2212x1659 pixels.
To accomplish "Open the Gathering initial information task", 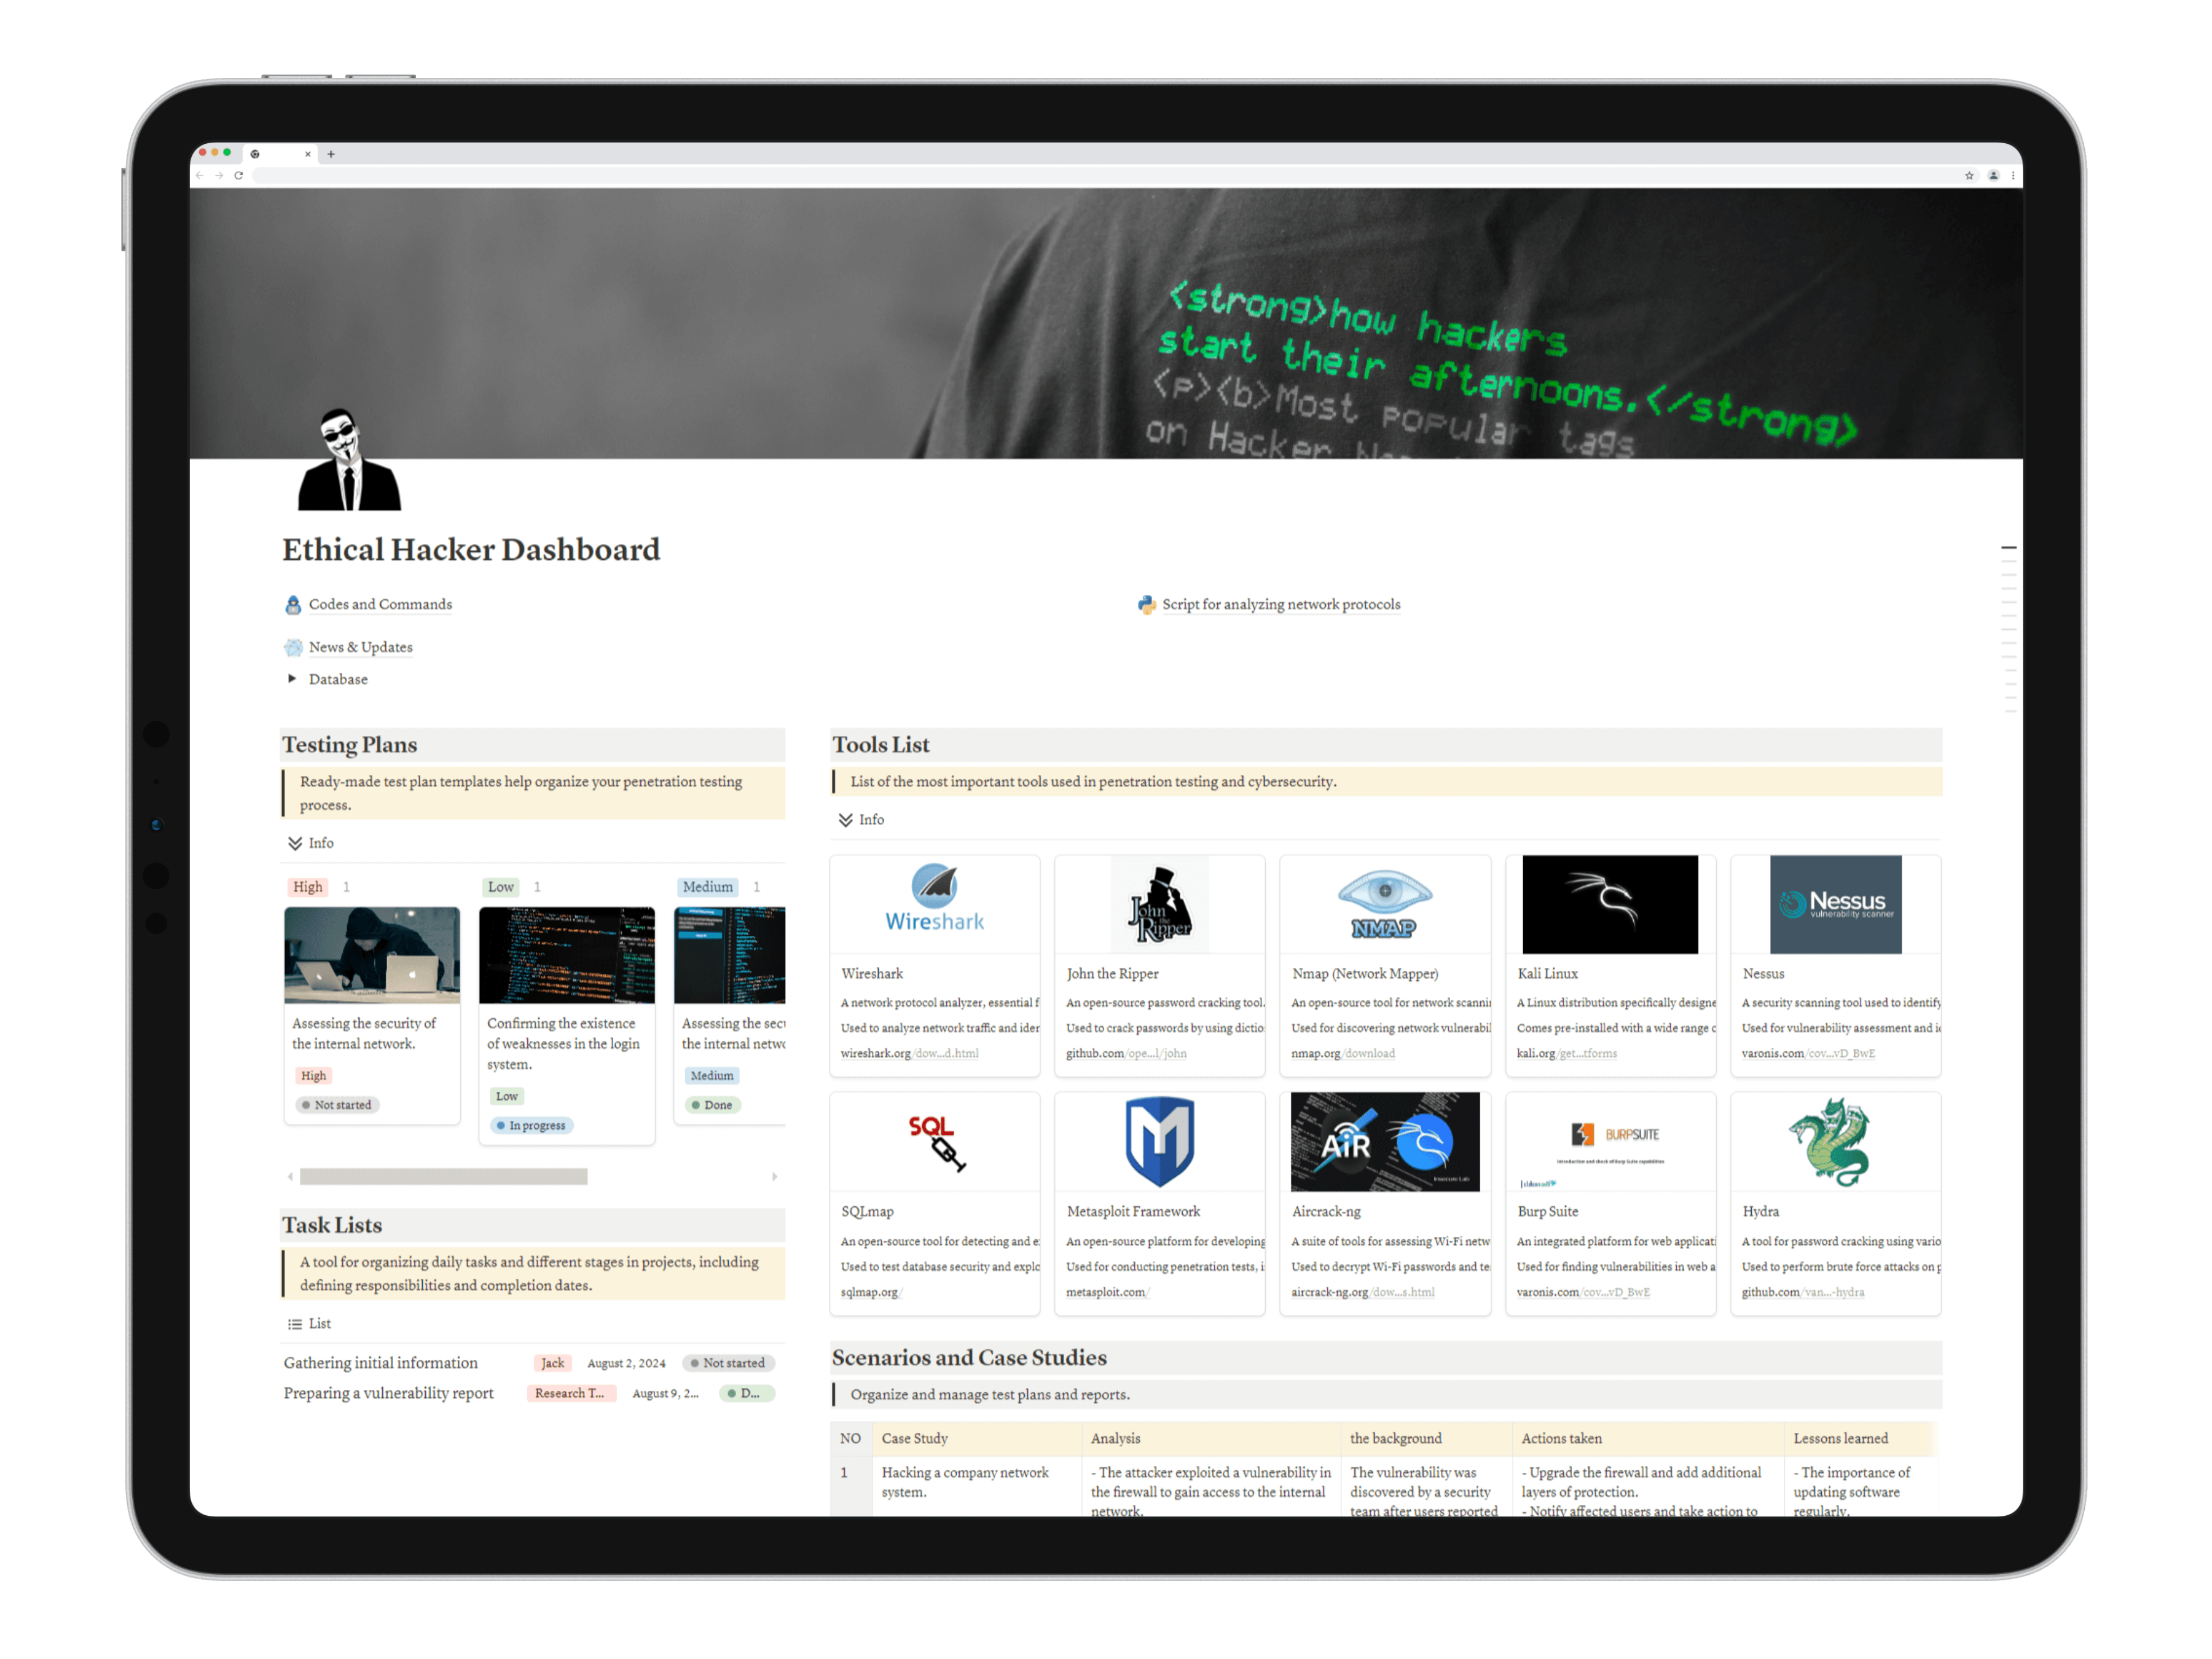I will pyautogui.click(x=380, y=1363).
